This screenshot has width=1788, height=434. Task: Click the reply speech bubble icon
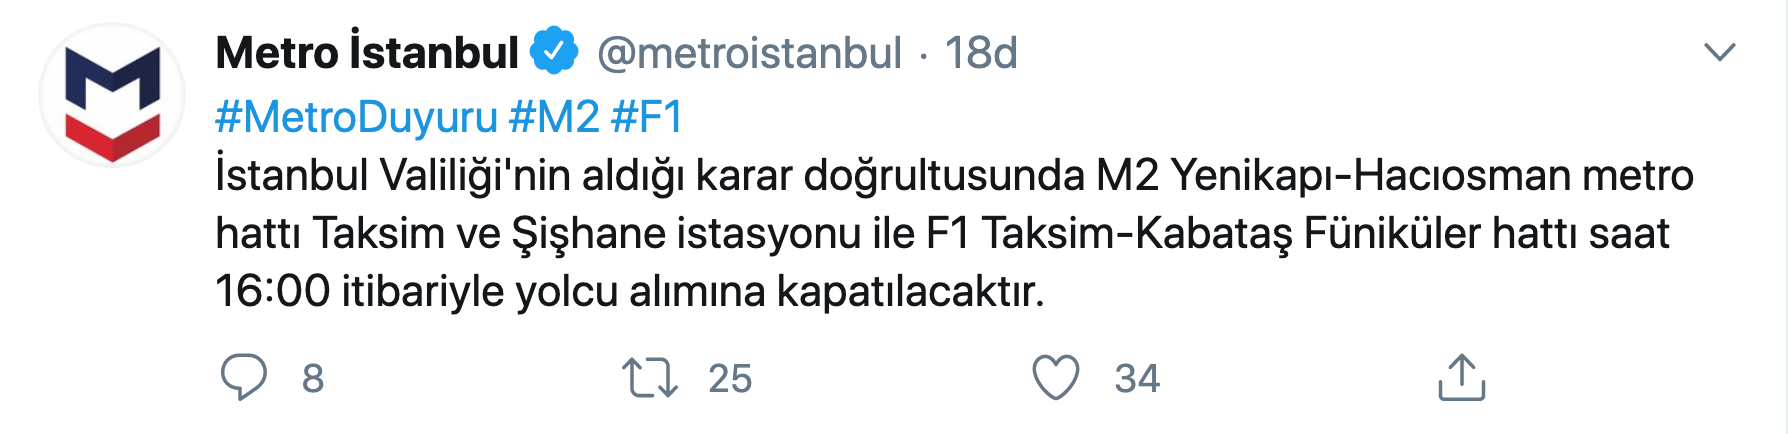point(243,378)
